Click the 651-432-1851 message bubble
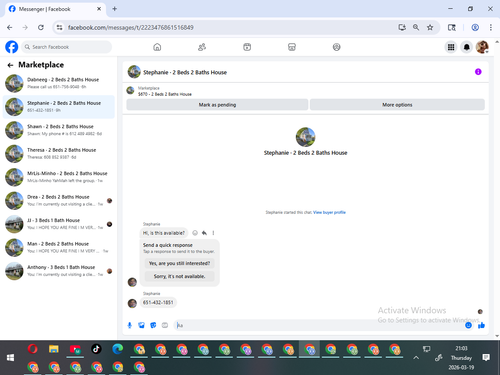500x375 pixels. pos(158,303)
